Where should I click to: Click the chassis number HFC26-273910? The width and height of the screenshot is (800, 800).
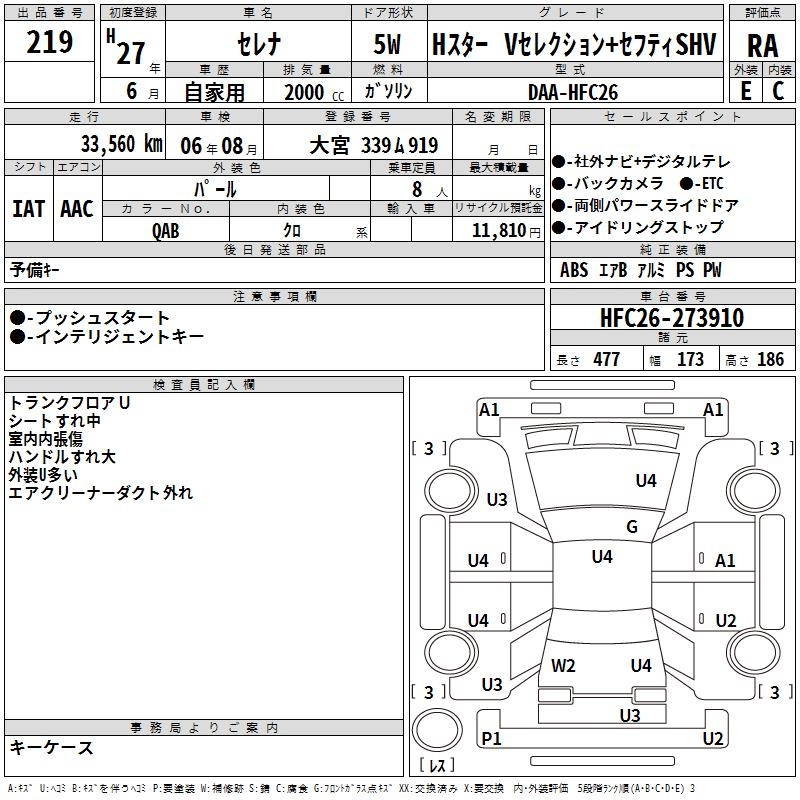point(672,318)
